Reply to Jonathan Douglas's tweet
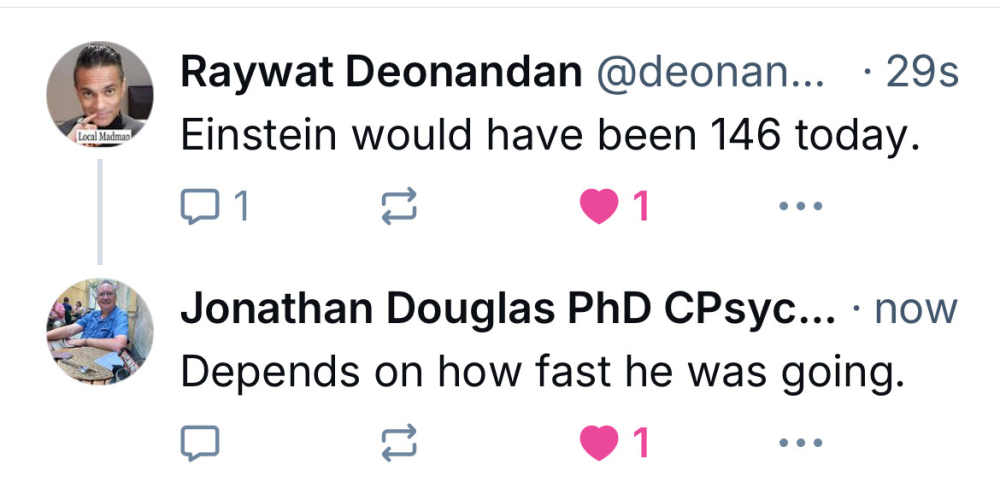The height and width of the screenshot is (500, 1000). tap(198, 443)
